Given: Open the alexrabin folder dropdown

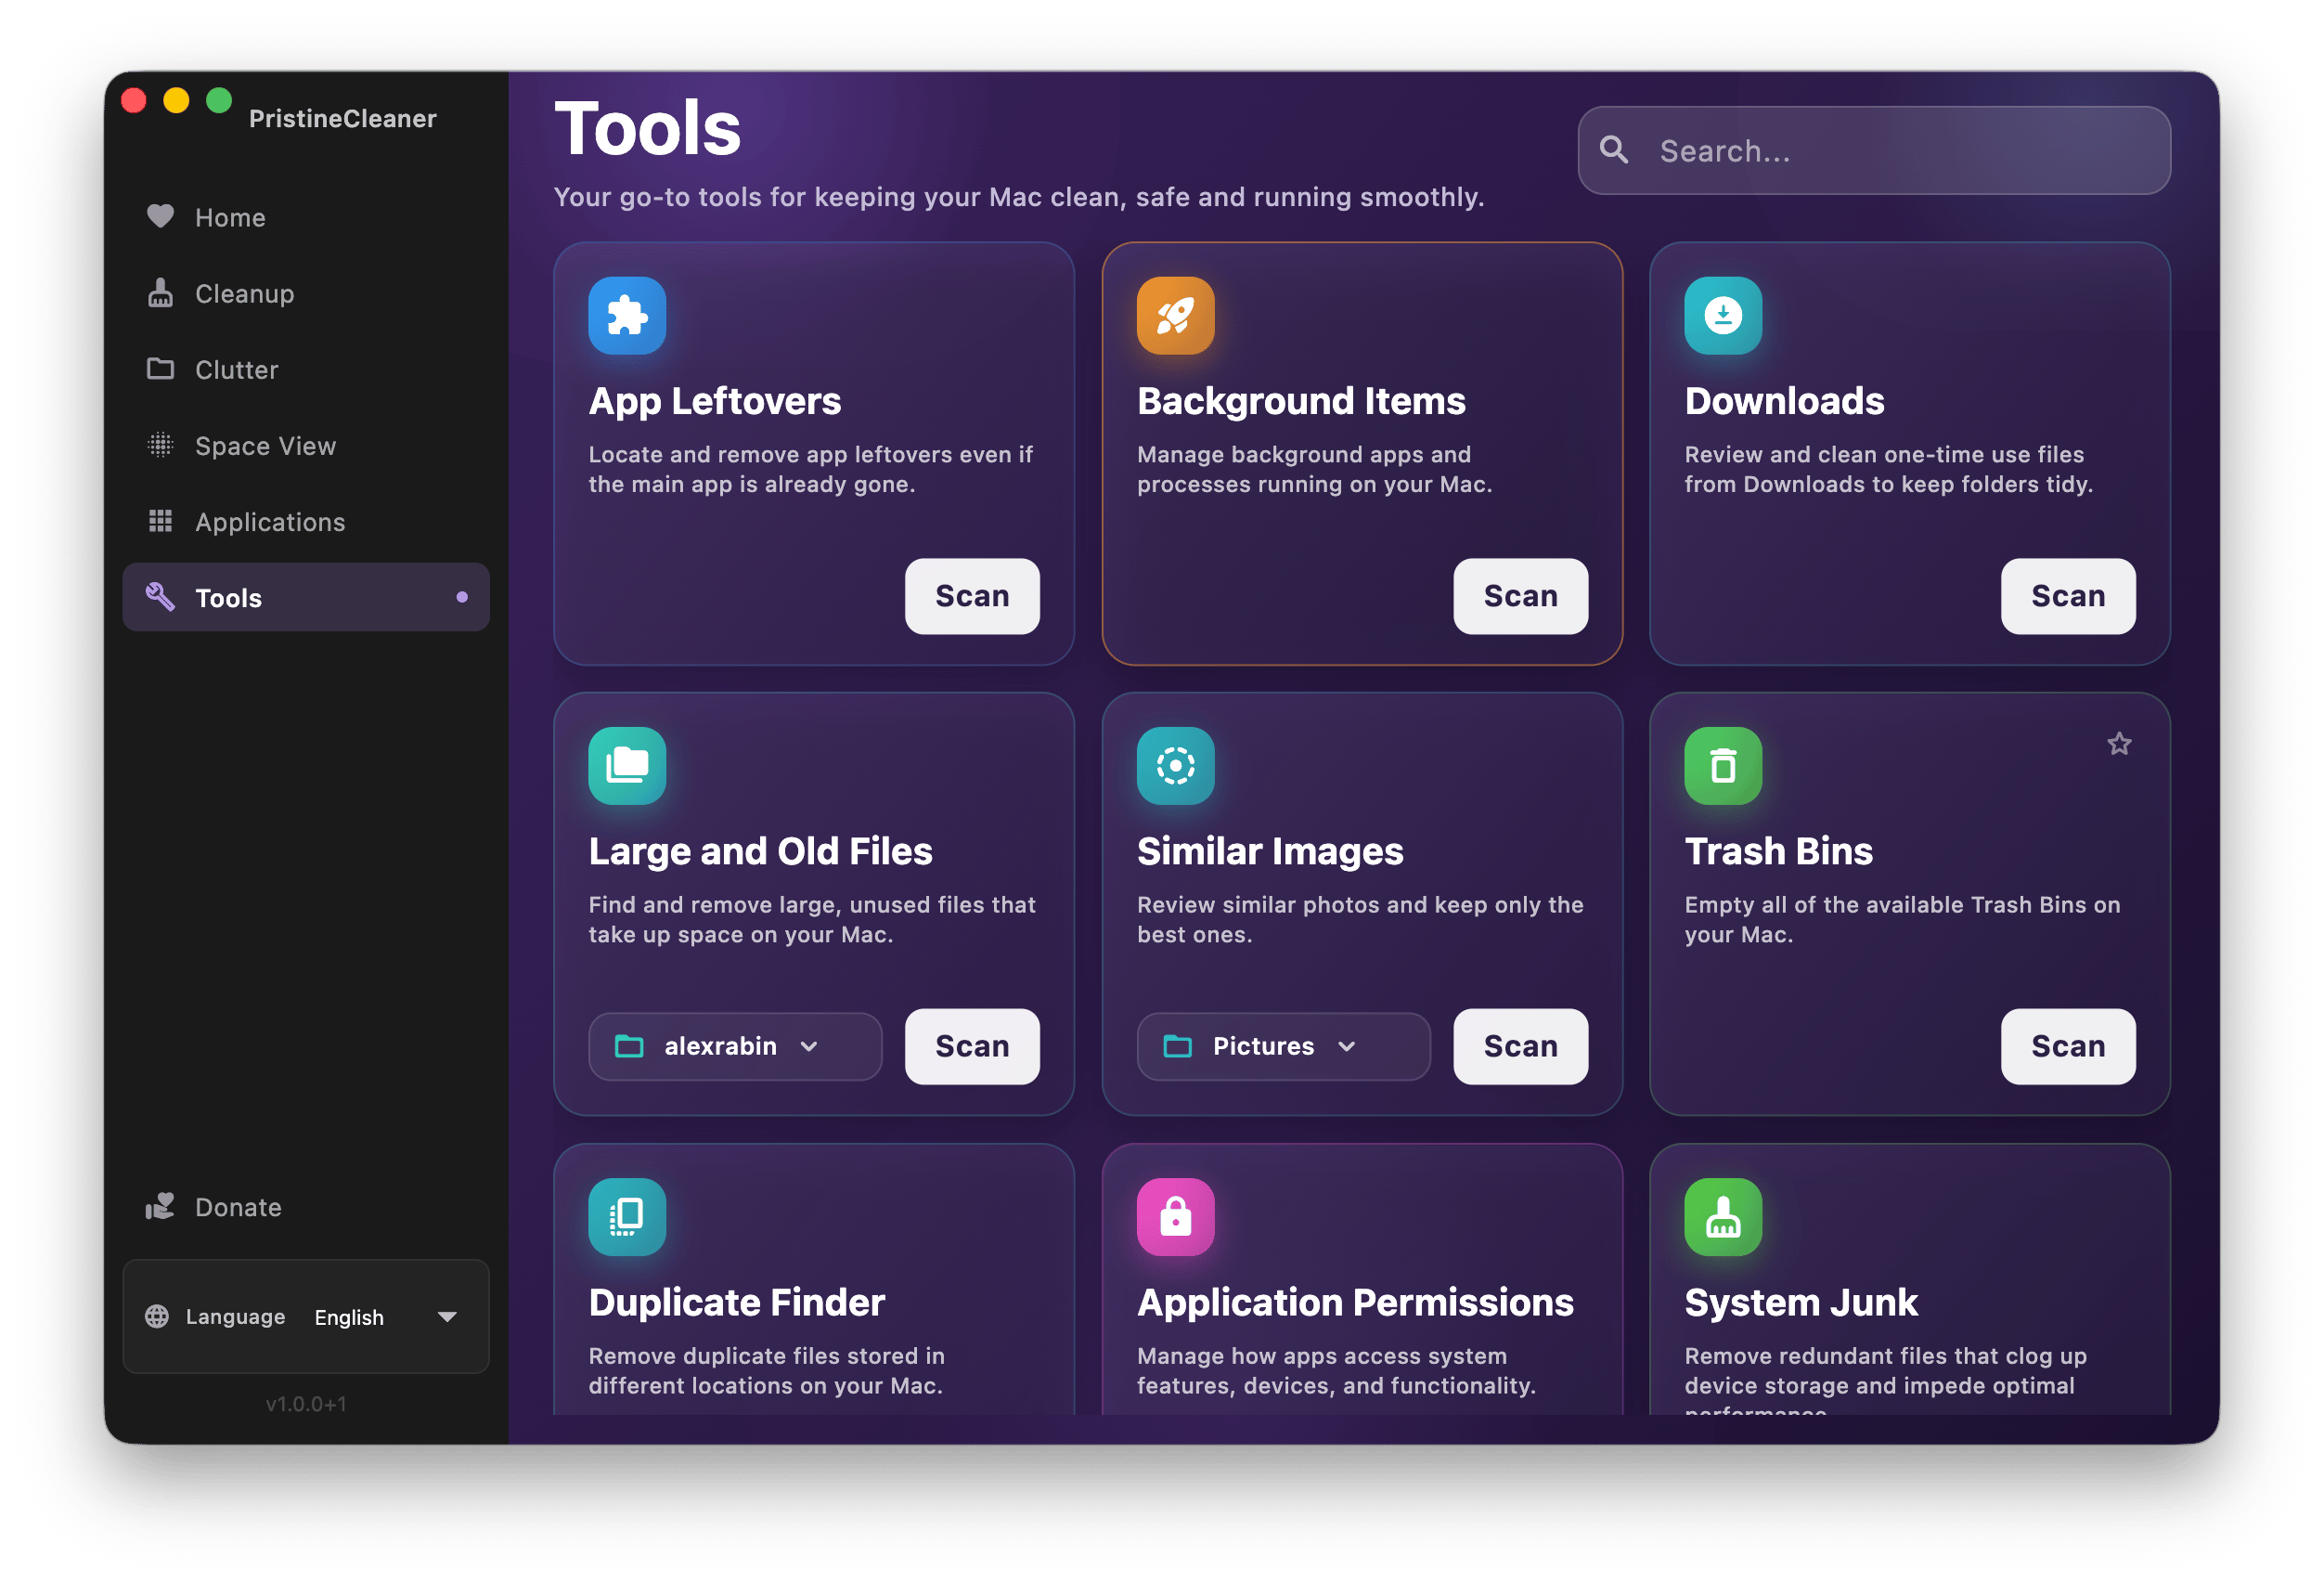Looking at the screenshot, I should click(x=735, y=1046).
